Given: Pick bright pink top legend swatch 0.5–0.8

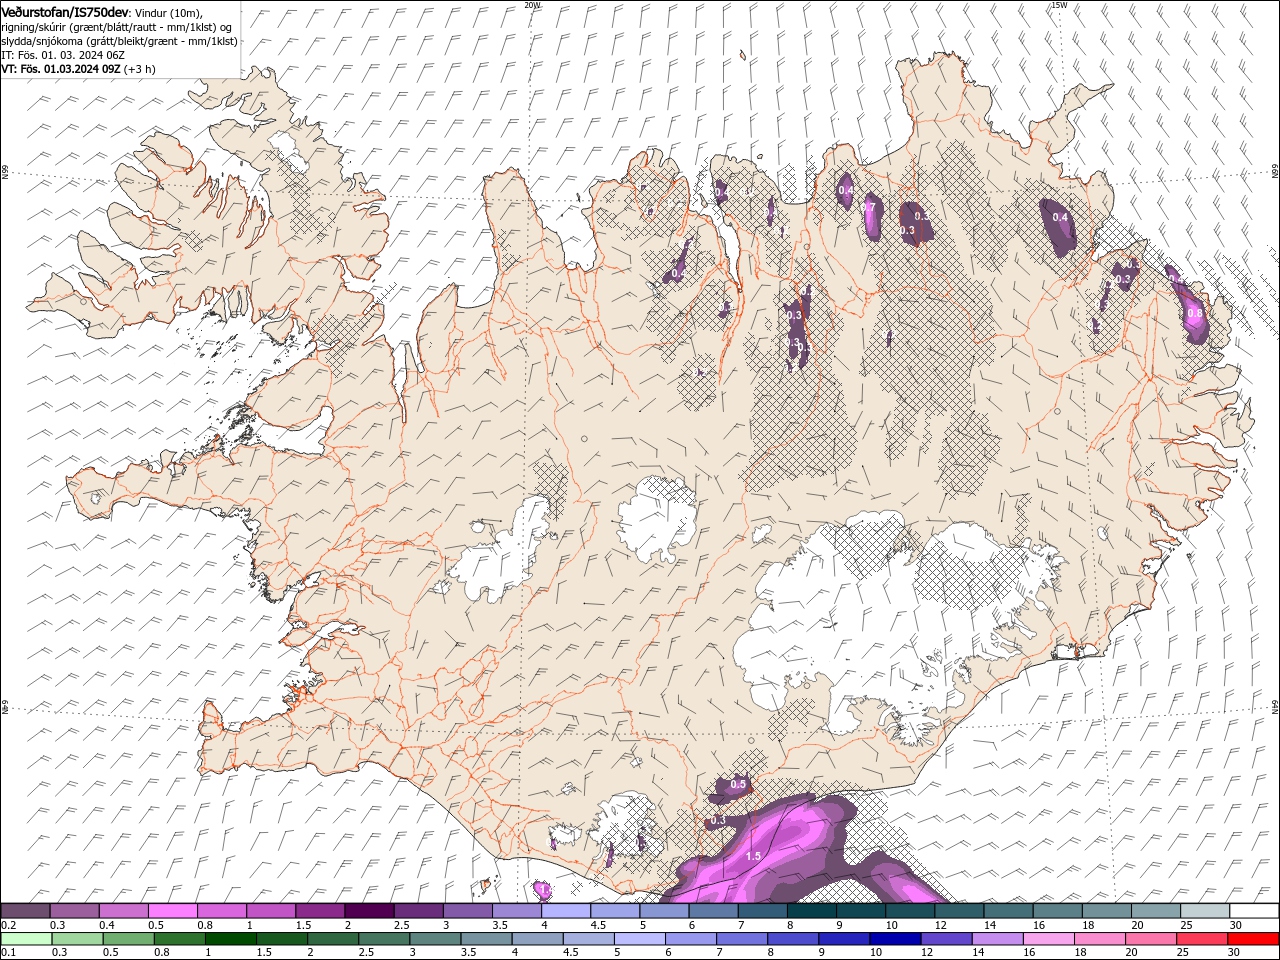Looking at the screenshot, I should (173, 911).
